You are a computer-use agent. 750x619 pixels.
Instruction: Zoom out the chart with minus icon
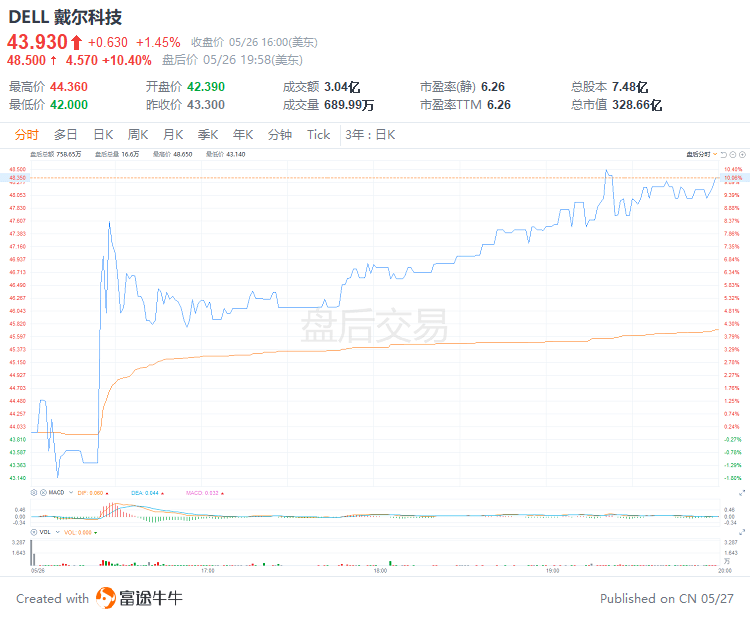pyautogui.click(x=733, y=154)
